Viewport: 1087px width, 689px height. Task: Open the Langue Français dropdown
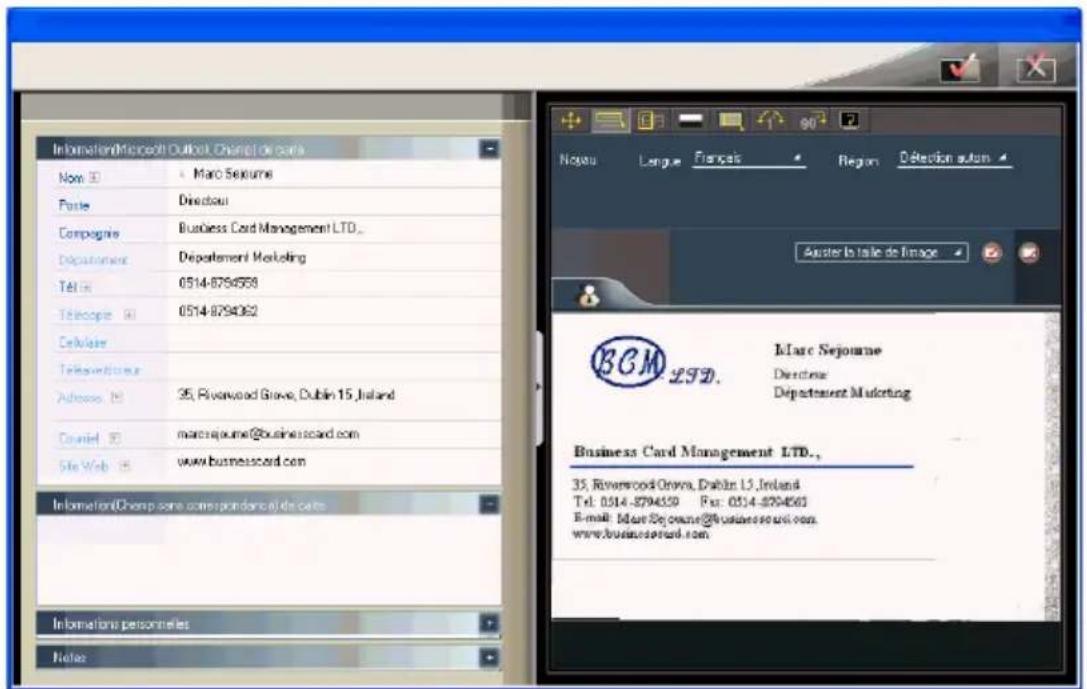749,159
